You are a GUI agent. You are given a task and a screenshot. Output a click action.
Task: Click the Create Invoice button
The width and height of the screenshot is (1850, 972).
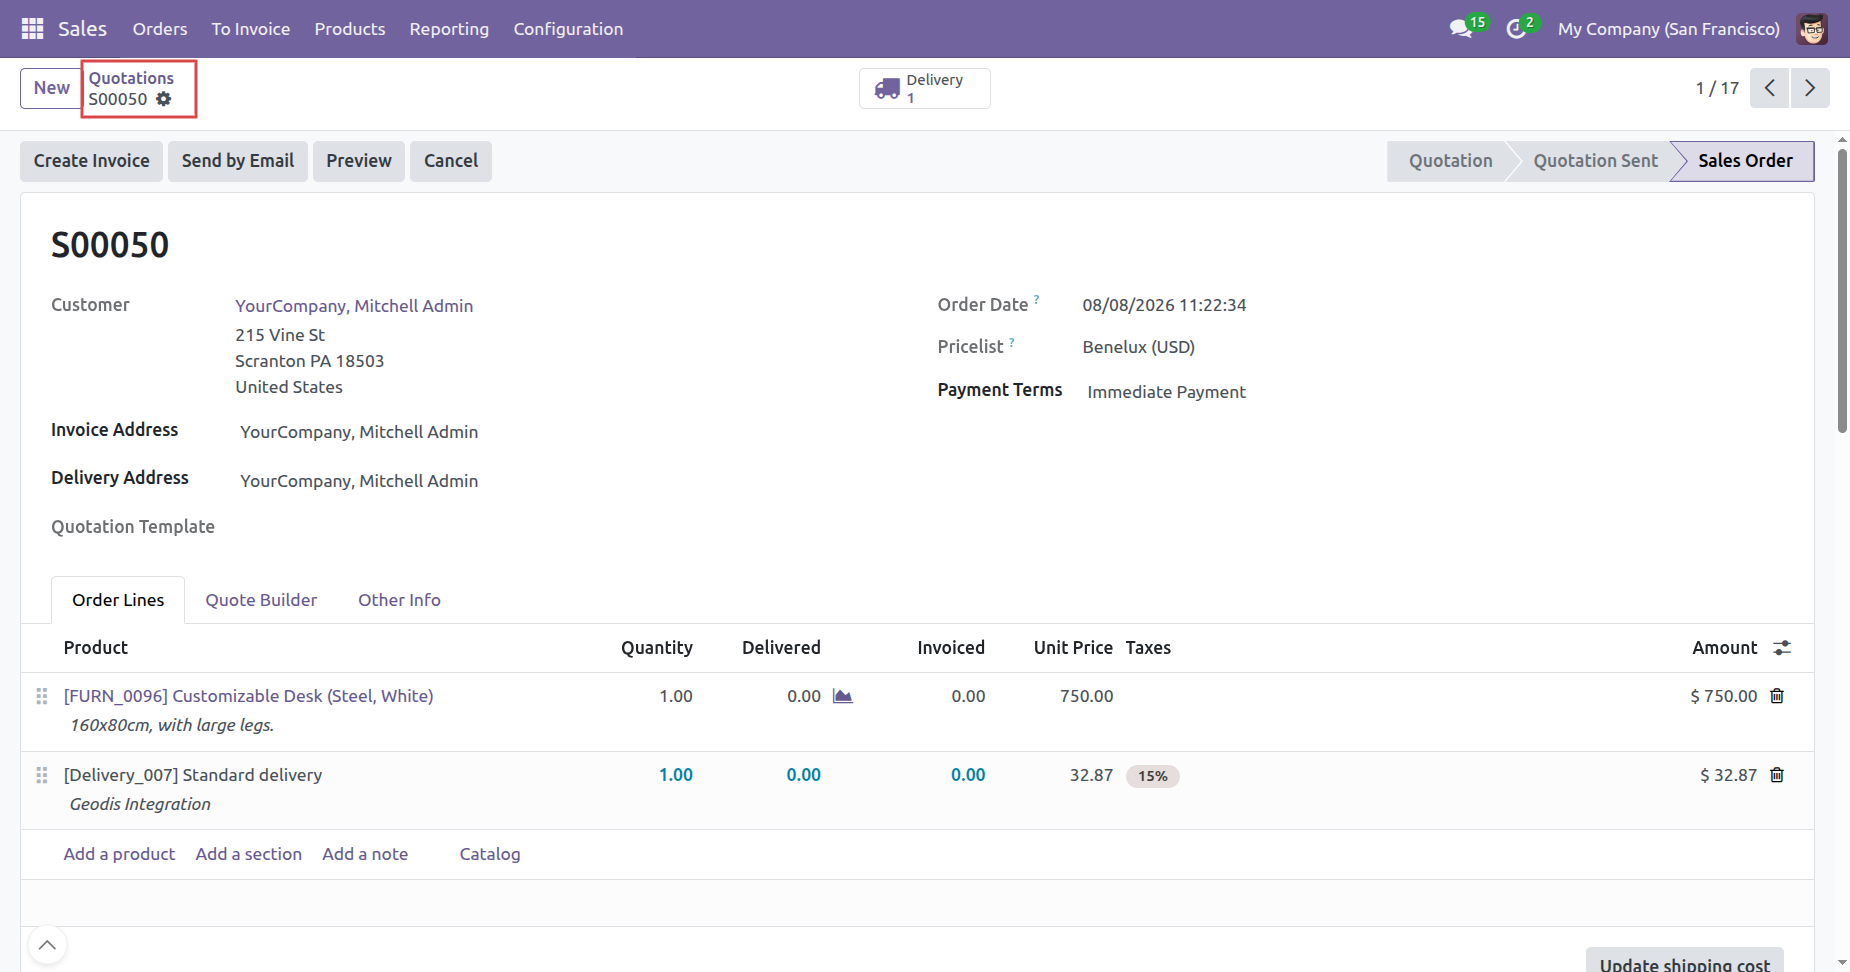pyautogui.click(x=92, y=161)
